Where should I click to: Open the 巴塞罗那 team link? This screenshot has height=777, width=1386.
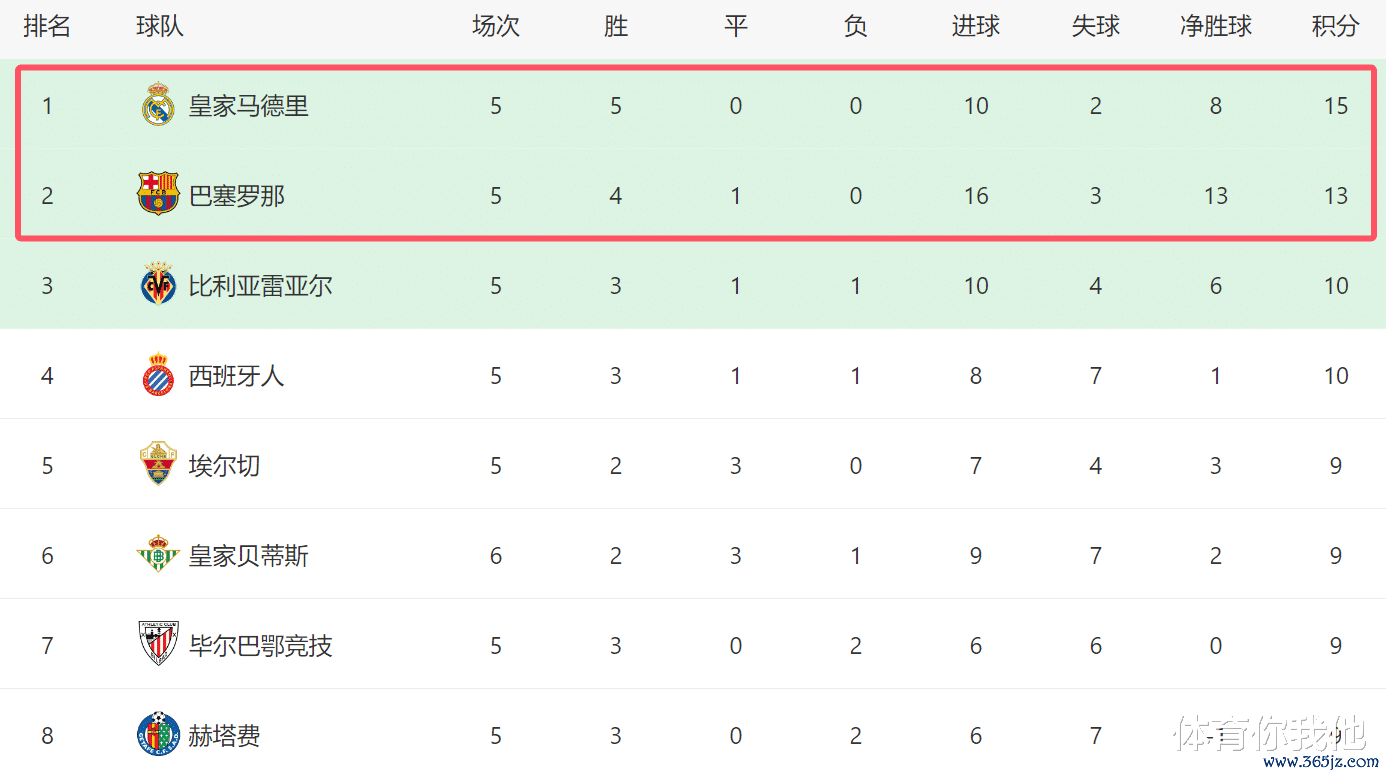[237, 196]
